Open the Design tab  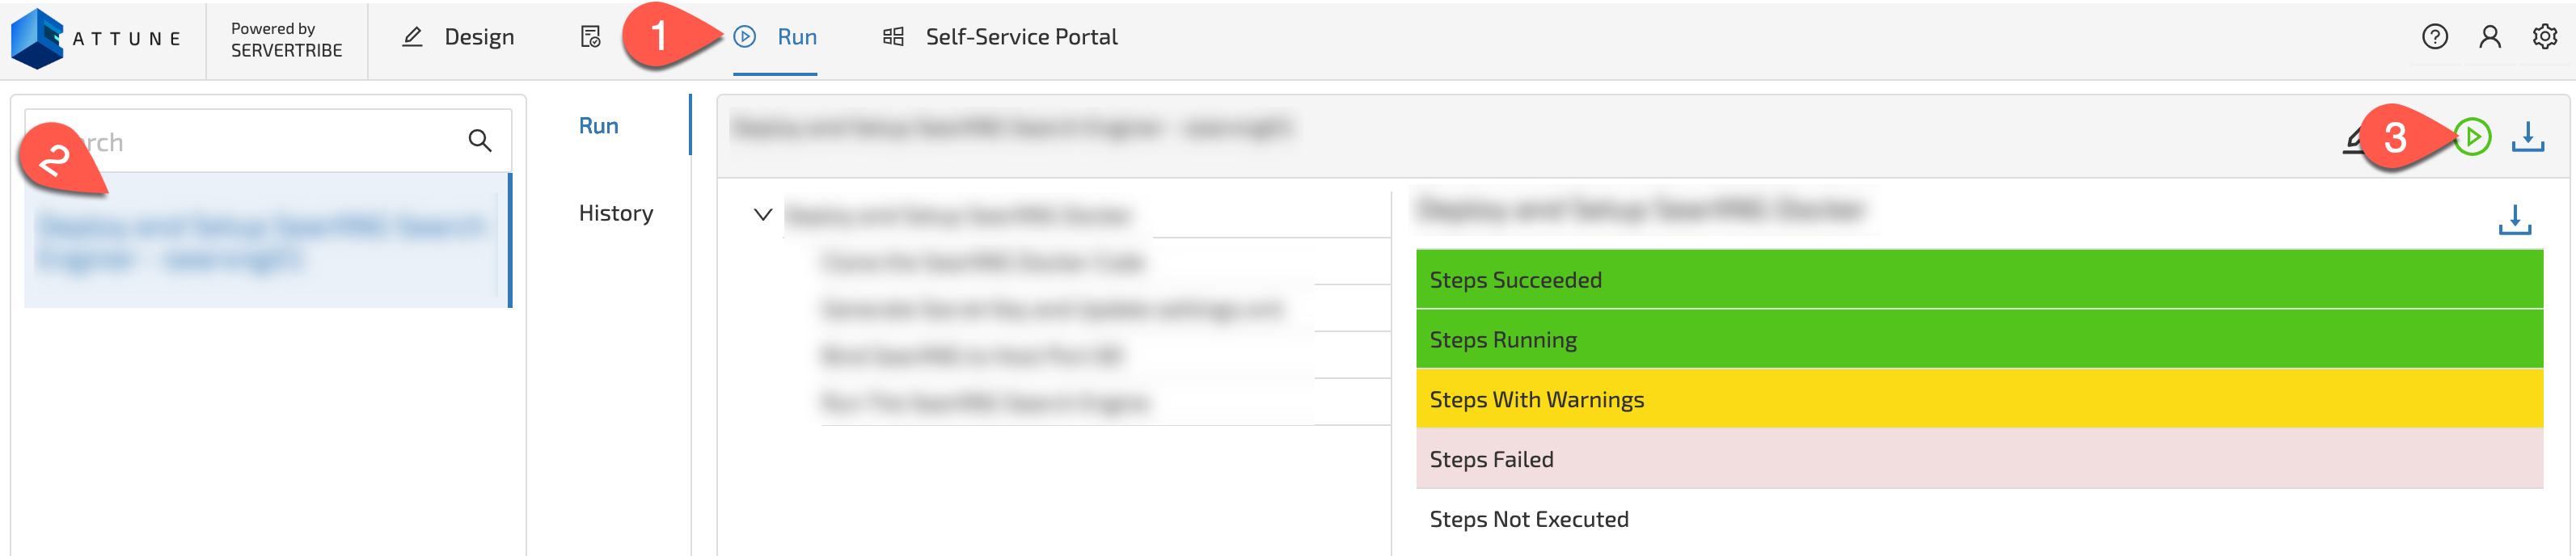(458, 37)
